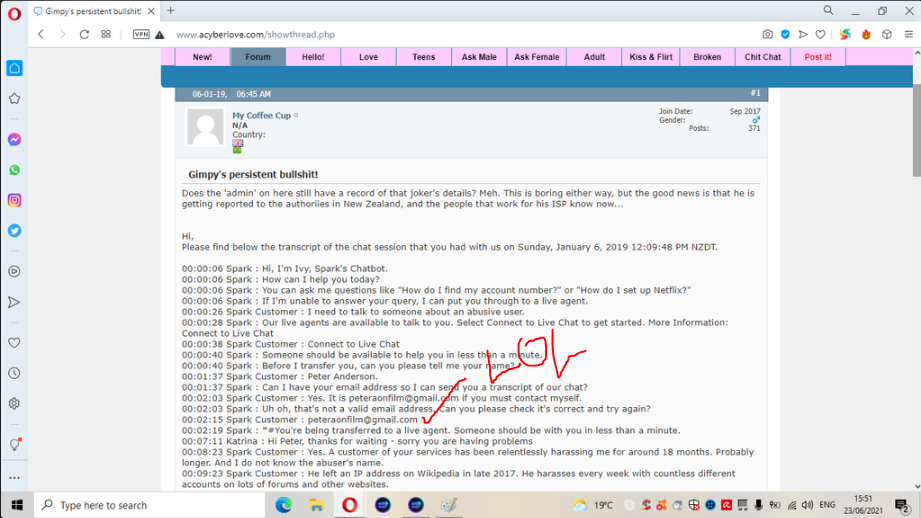Open the sidebar heart Pinboards icon
Screen dimensions: 921x518
point(15,343)
